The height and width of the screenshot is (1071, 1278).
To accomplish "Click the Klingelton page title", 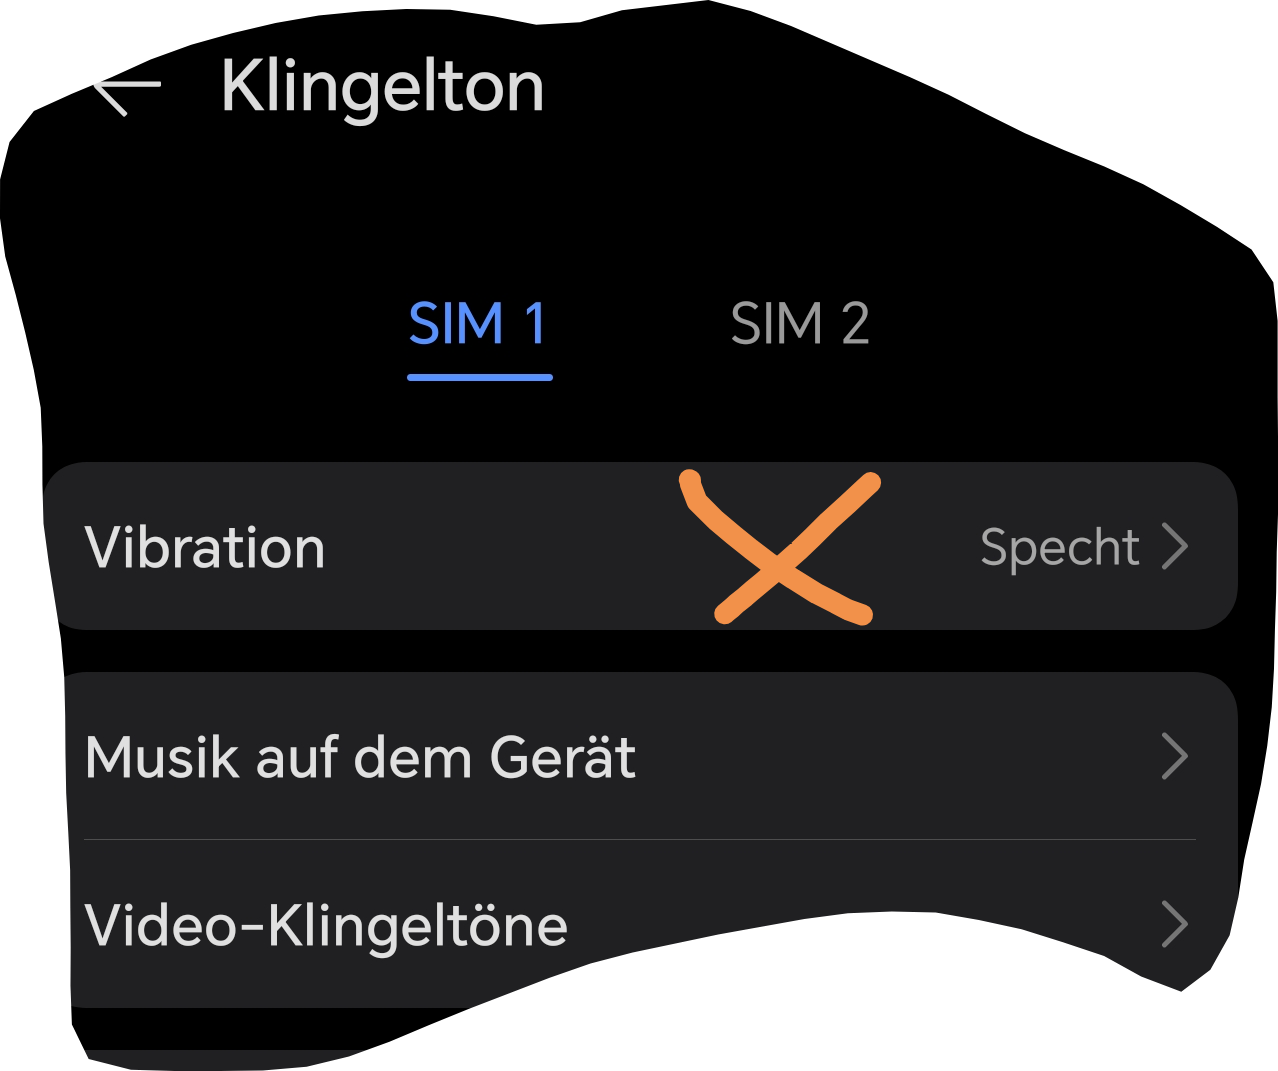I will pyautogui.click(x=382, y=88).
